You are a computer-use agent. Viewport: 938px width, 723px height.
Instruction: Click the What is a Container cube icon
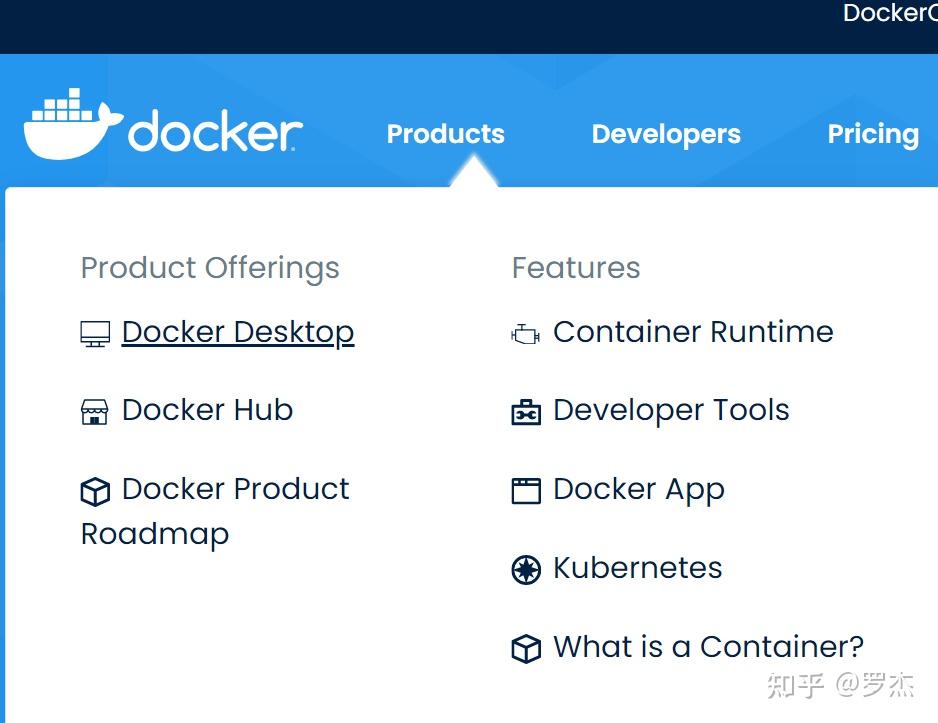click(x=524, y=648)
